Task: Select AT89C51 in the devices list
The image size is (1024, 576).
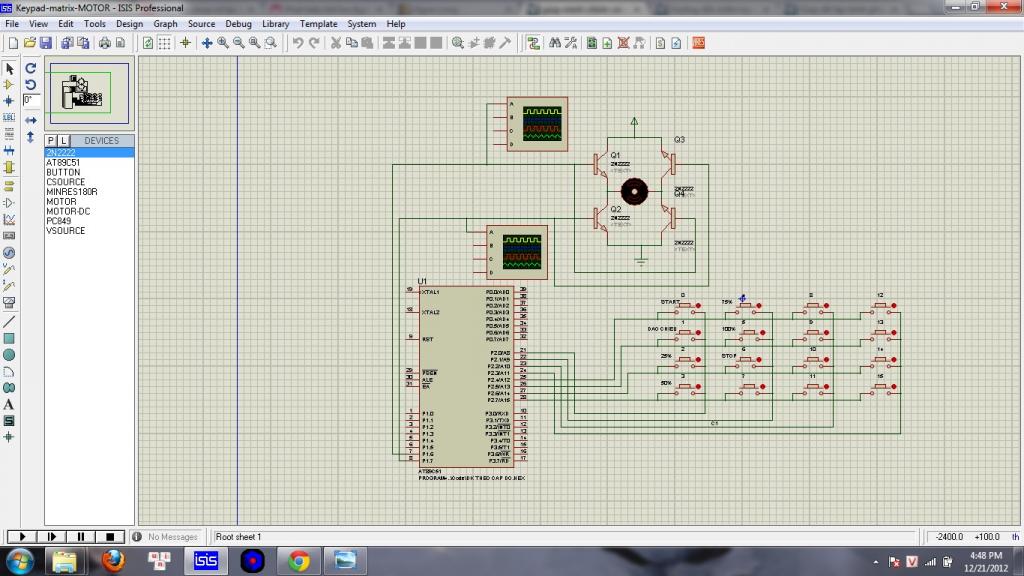Action: (x=63, y=162)
